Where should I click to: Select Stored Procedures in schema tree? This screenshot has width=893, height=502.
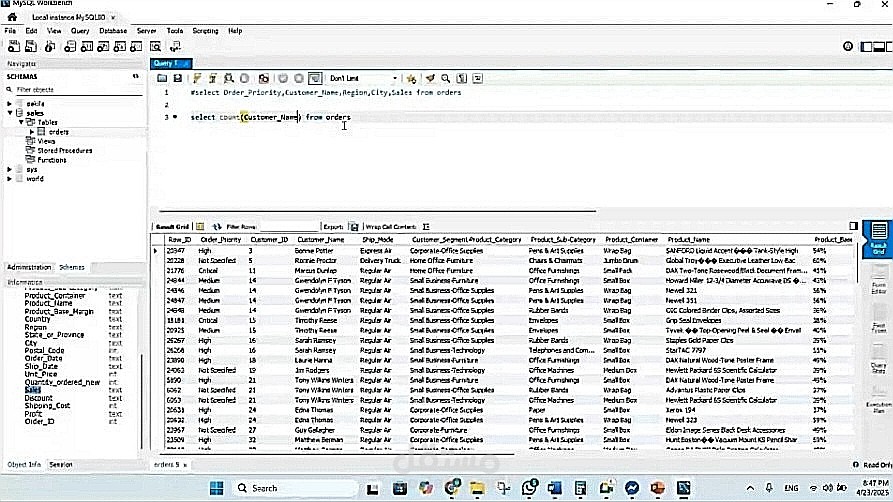point(64,150)
